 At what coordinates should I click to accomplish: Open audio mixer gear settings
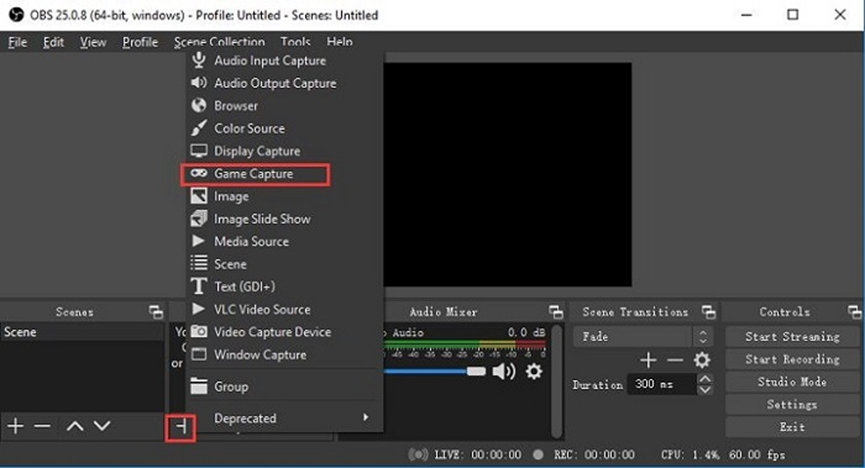(x=534, y=372)
